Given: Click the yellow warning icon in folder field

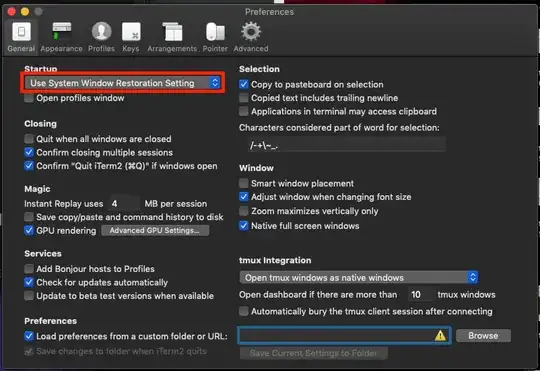Looking at the screenshot, I should [440, 336].
